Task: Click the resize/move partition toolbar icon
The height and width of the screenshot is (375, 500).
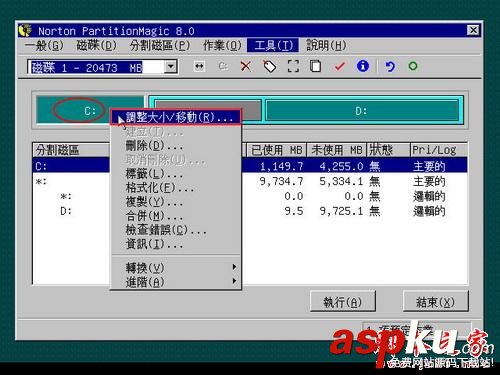Action: coord(199,66)
